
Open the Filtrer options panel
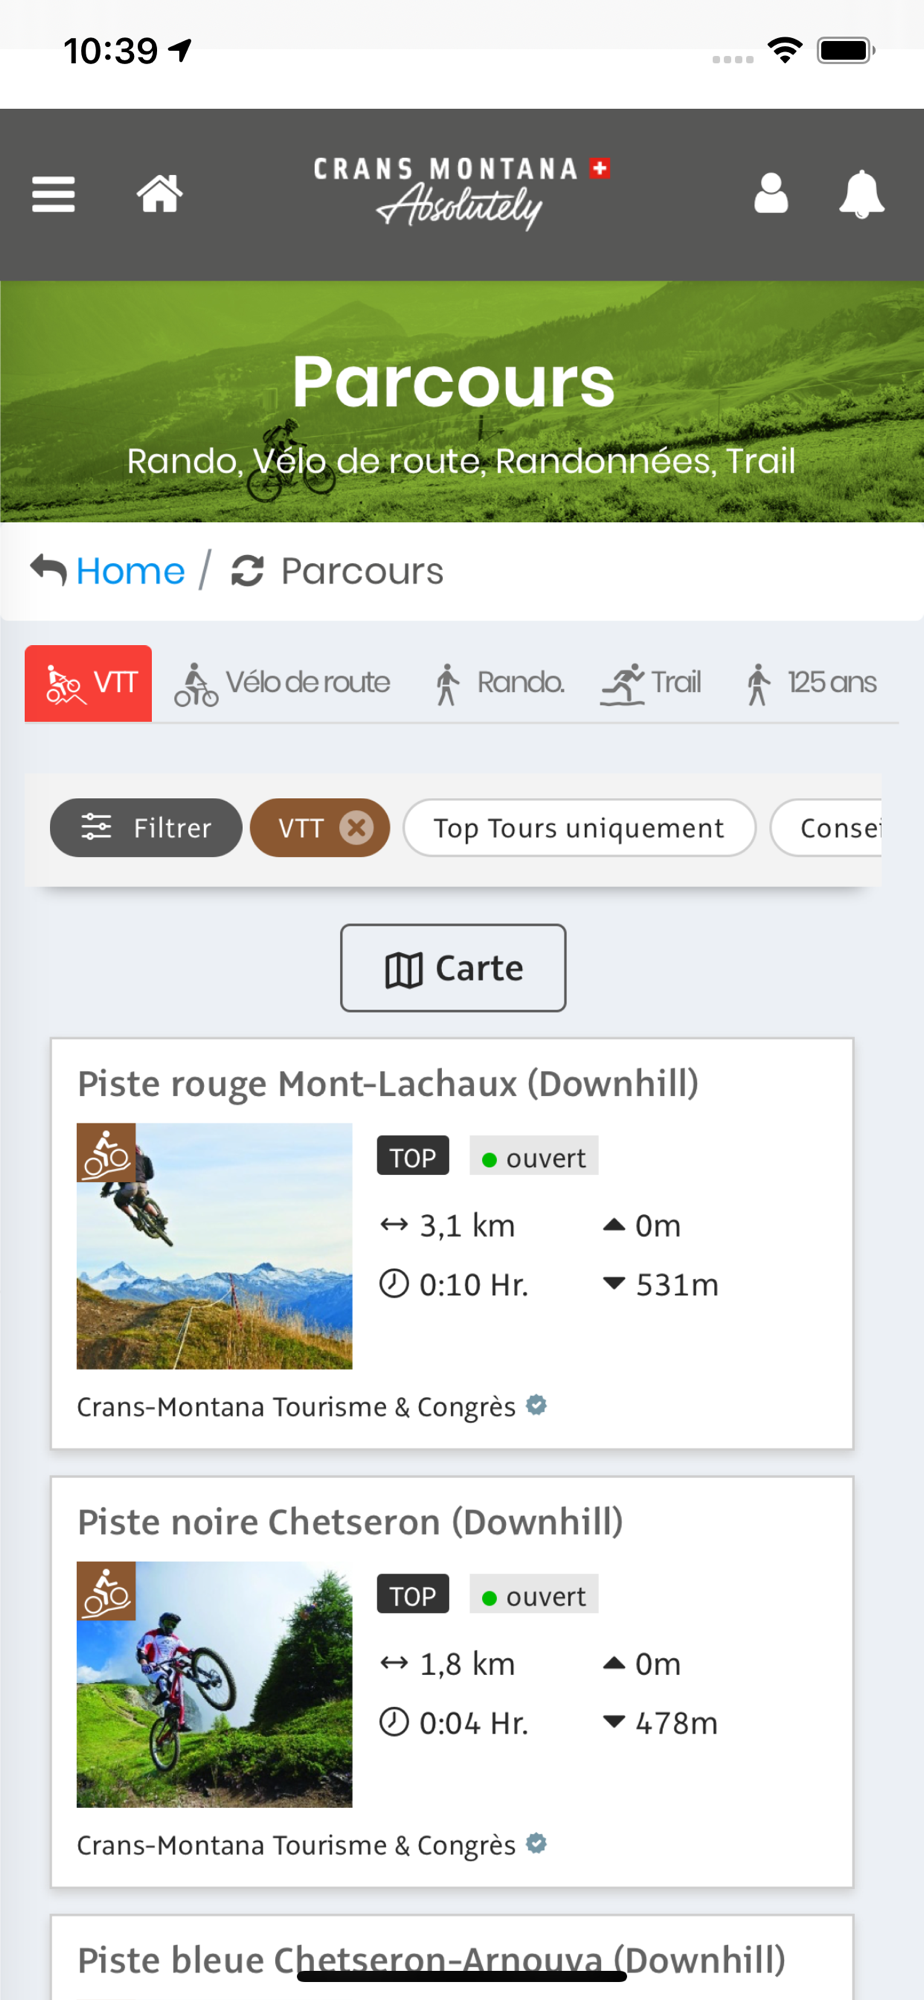tap(146, 828)
